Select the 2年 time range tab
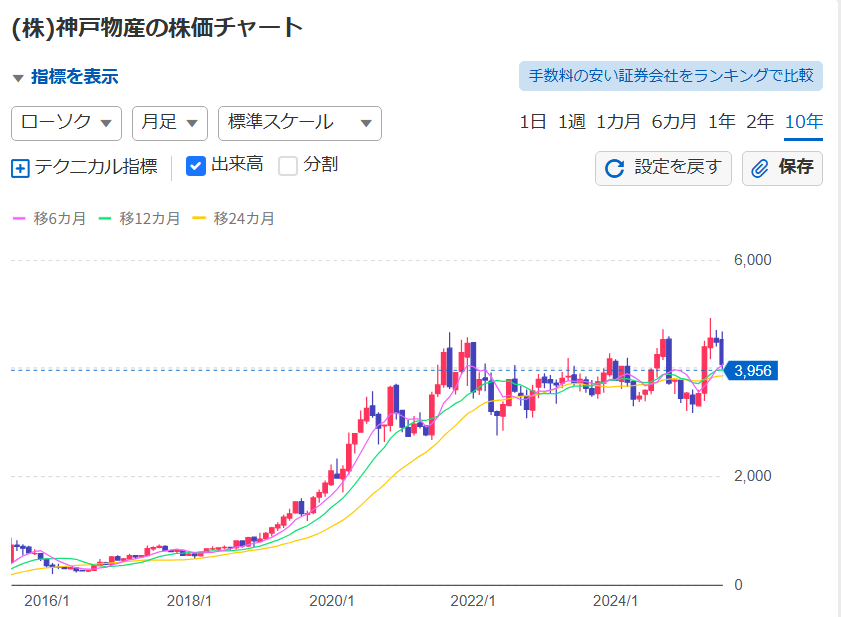The height and width of the screenshot is (617, 841). tap(760, 122)
